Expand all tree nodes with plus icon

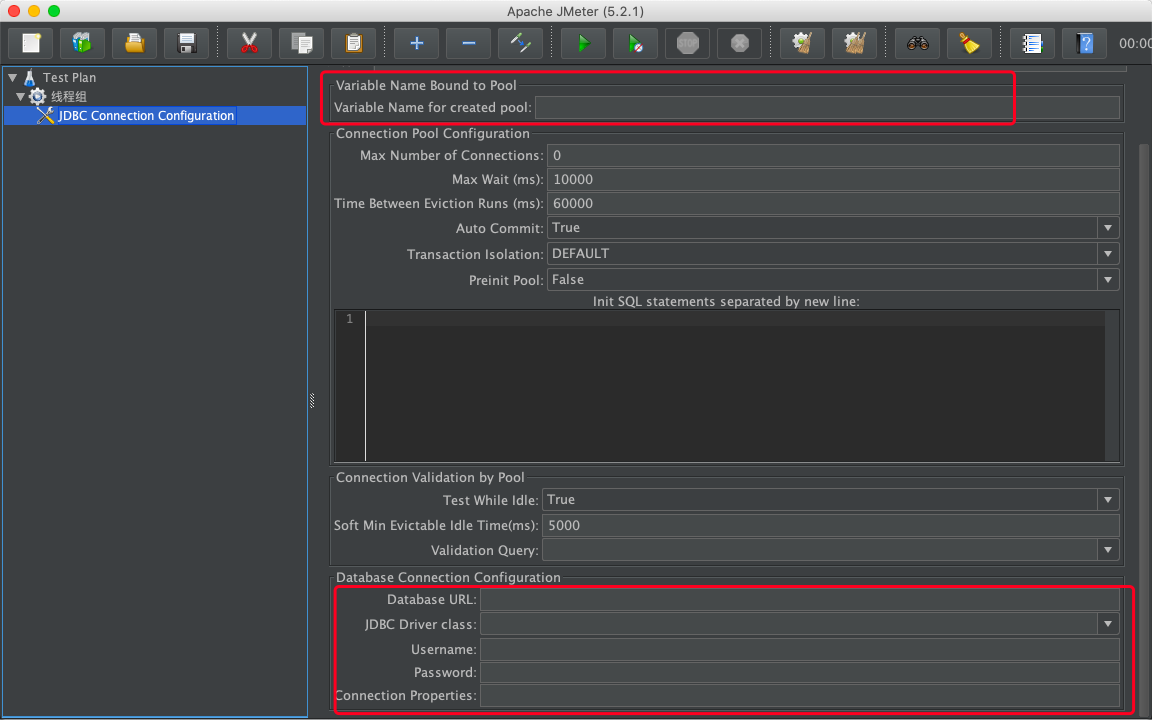(x=417, y=43)
